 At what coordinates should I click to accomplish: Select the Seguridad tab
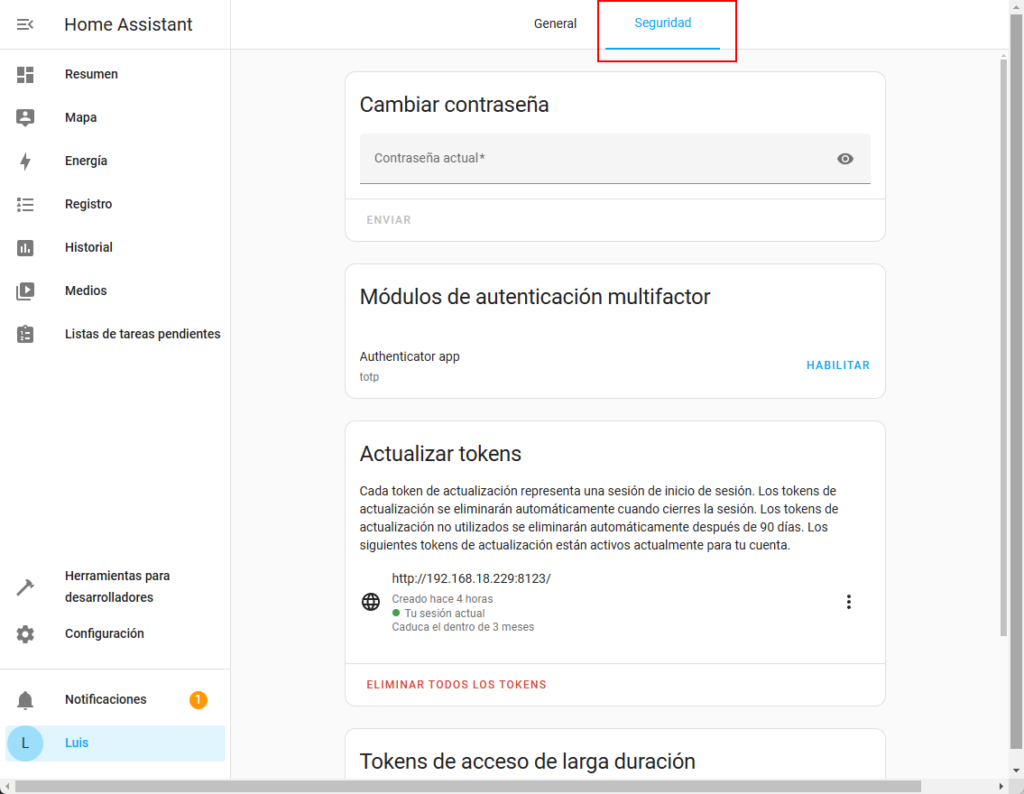[663, 24]
